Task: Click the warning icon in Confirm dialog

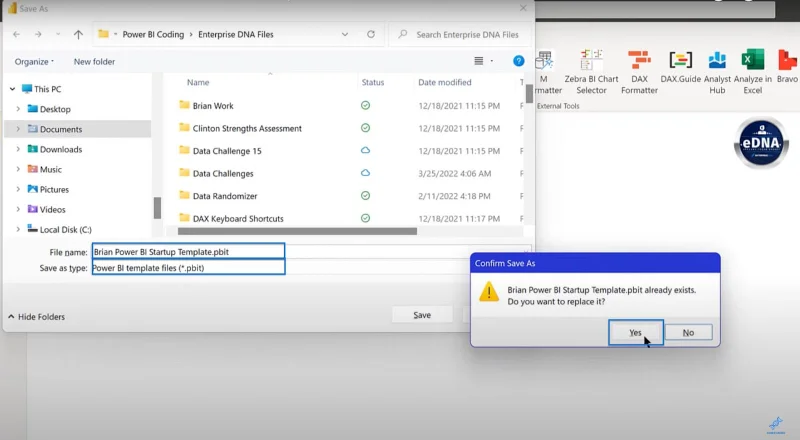Action: tap(489, 291)
